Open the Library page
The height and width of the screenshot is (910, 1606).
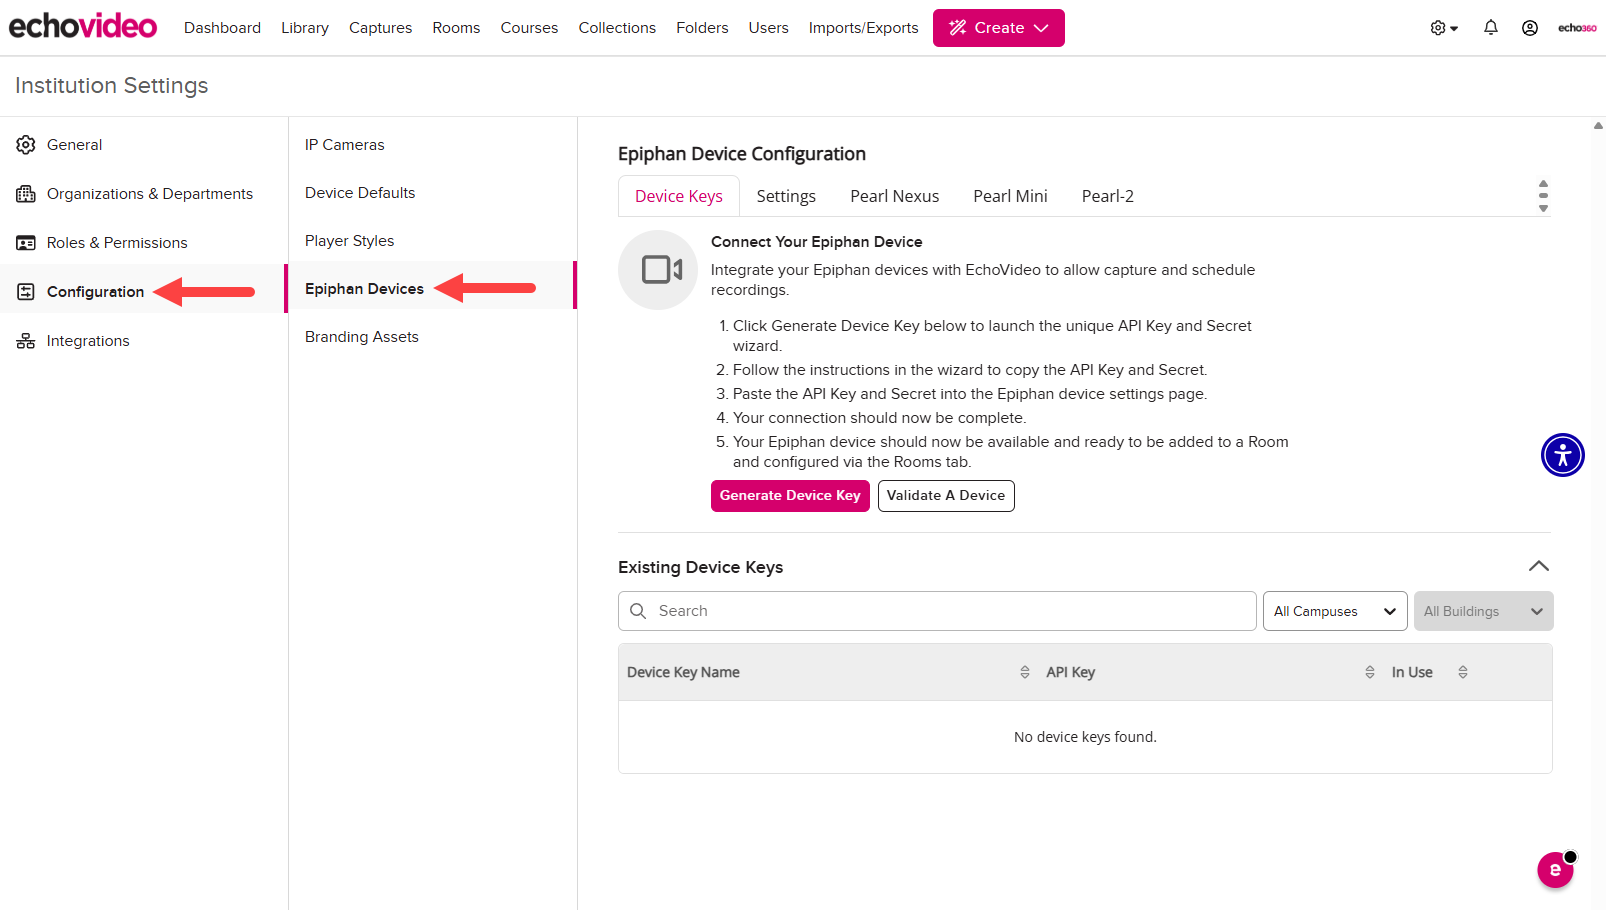click(305, 28)
